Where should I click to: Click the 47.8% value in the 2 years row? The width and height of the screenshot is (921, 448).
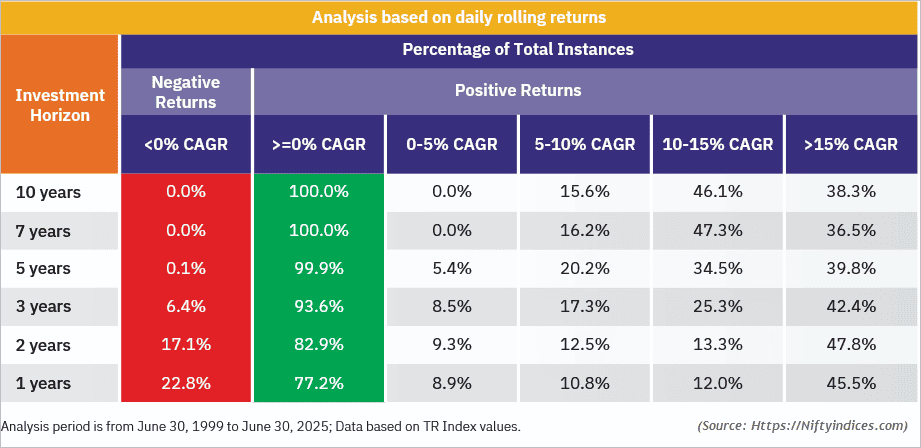click(x=851, y=345)
